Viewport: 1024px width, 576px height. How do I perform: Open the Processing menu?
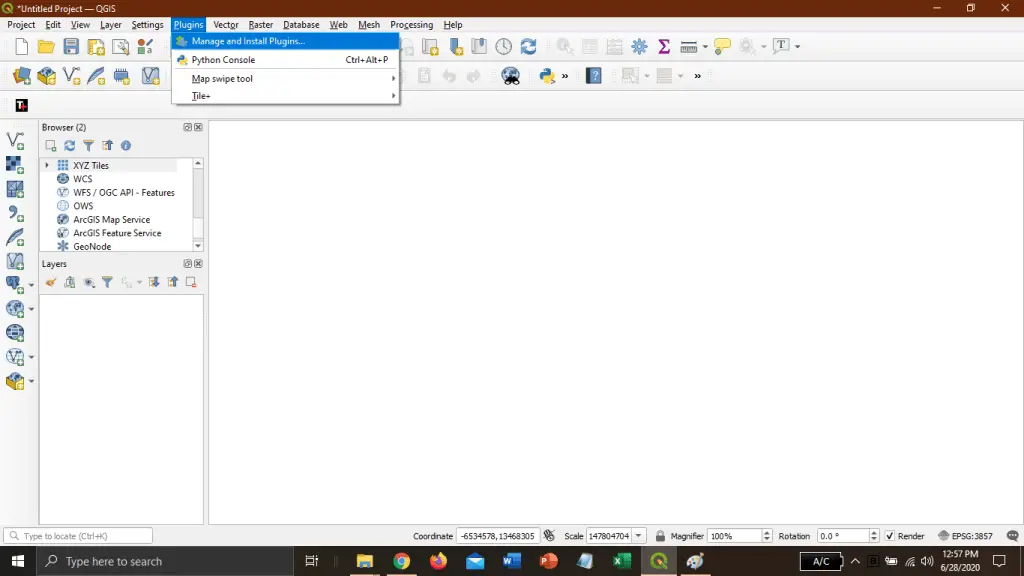(x=411, y=25)
